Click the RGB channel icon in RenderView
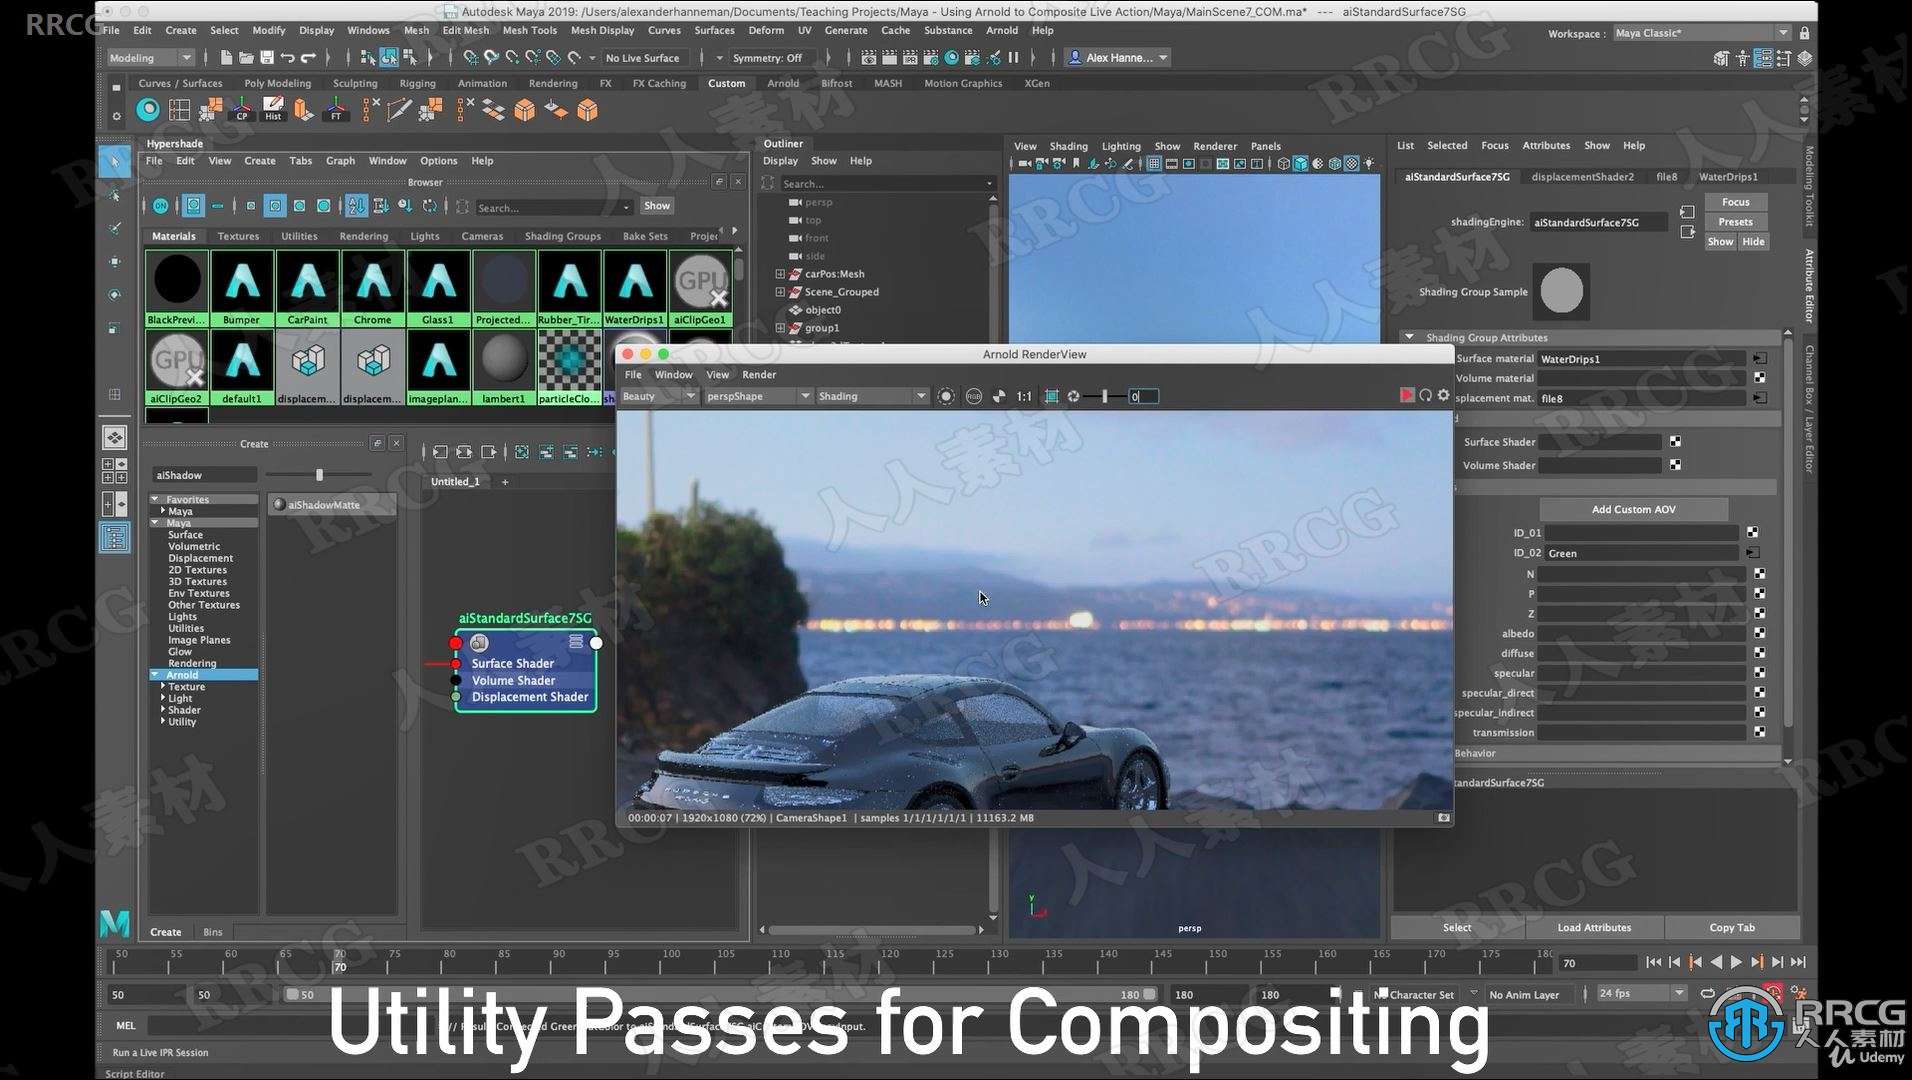The width and height of the screenshot is (1912, 1080). [x=974, y=396]
